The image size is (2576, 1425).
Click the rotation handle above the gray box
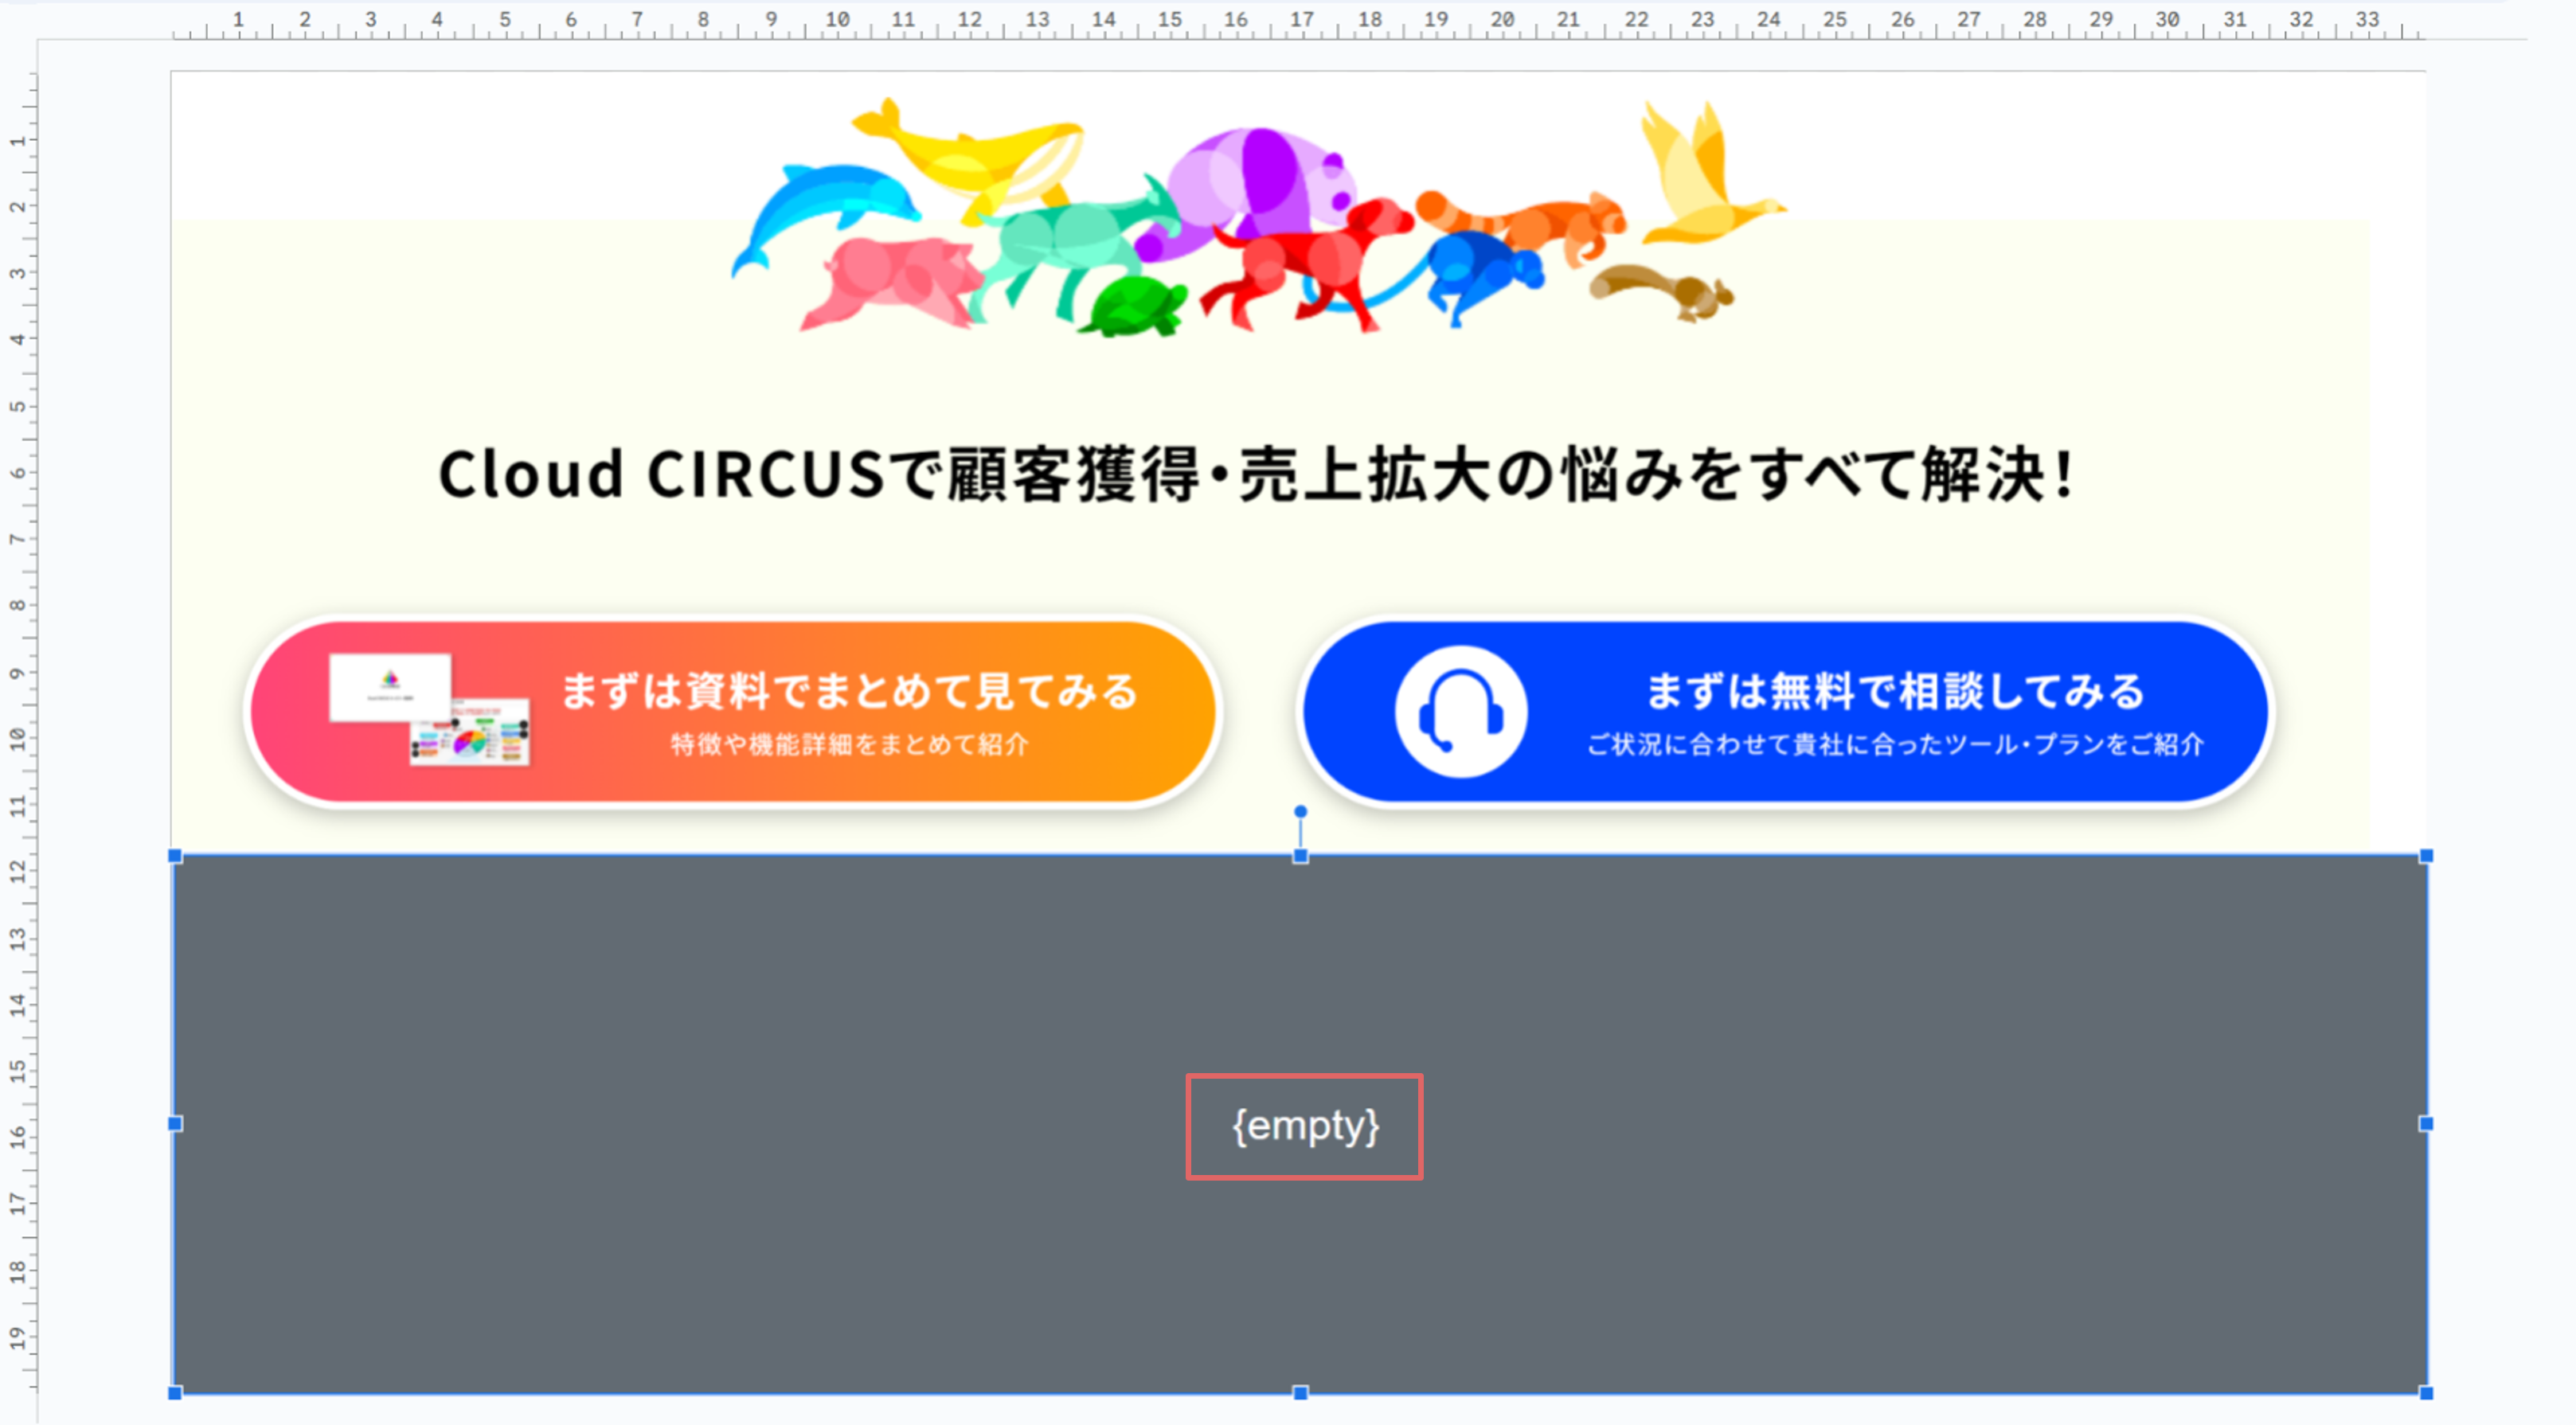1300,811
